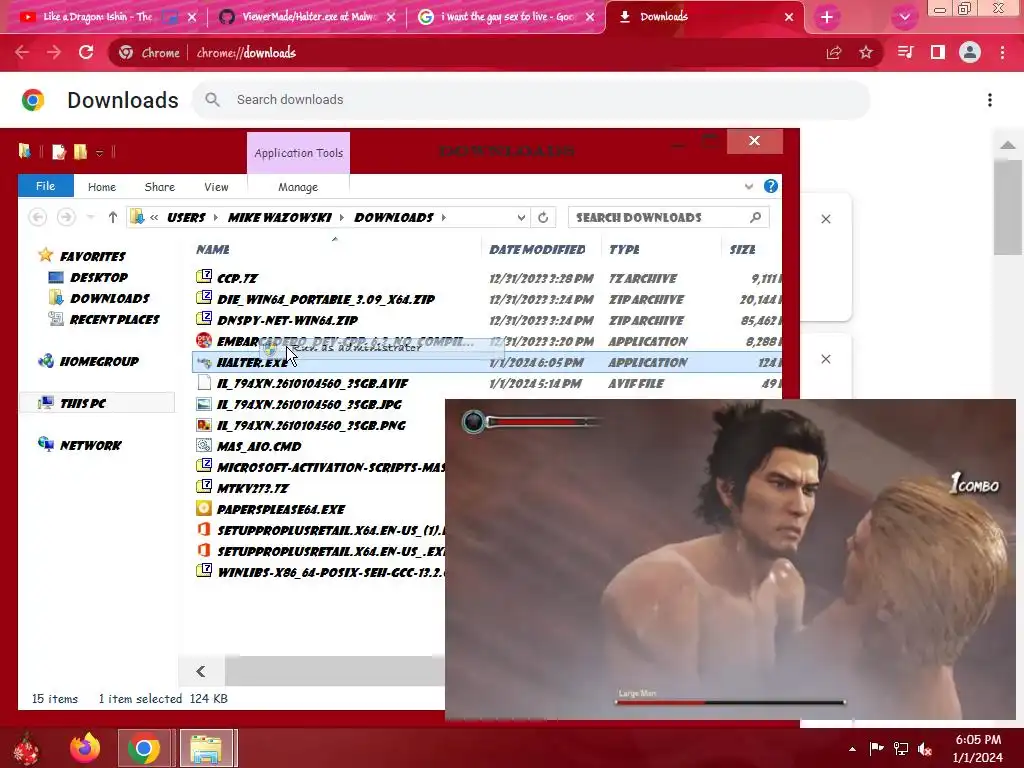1024x768 pixels.
Task: Sort files by Date Modified column
Action: pyautogui.click(x=537, y=249)
